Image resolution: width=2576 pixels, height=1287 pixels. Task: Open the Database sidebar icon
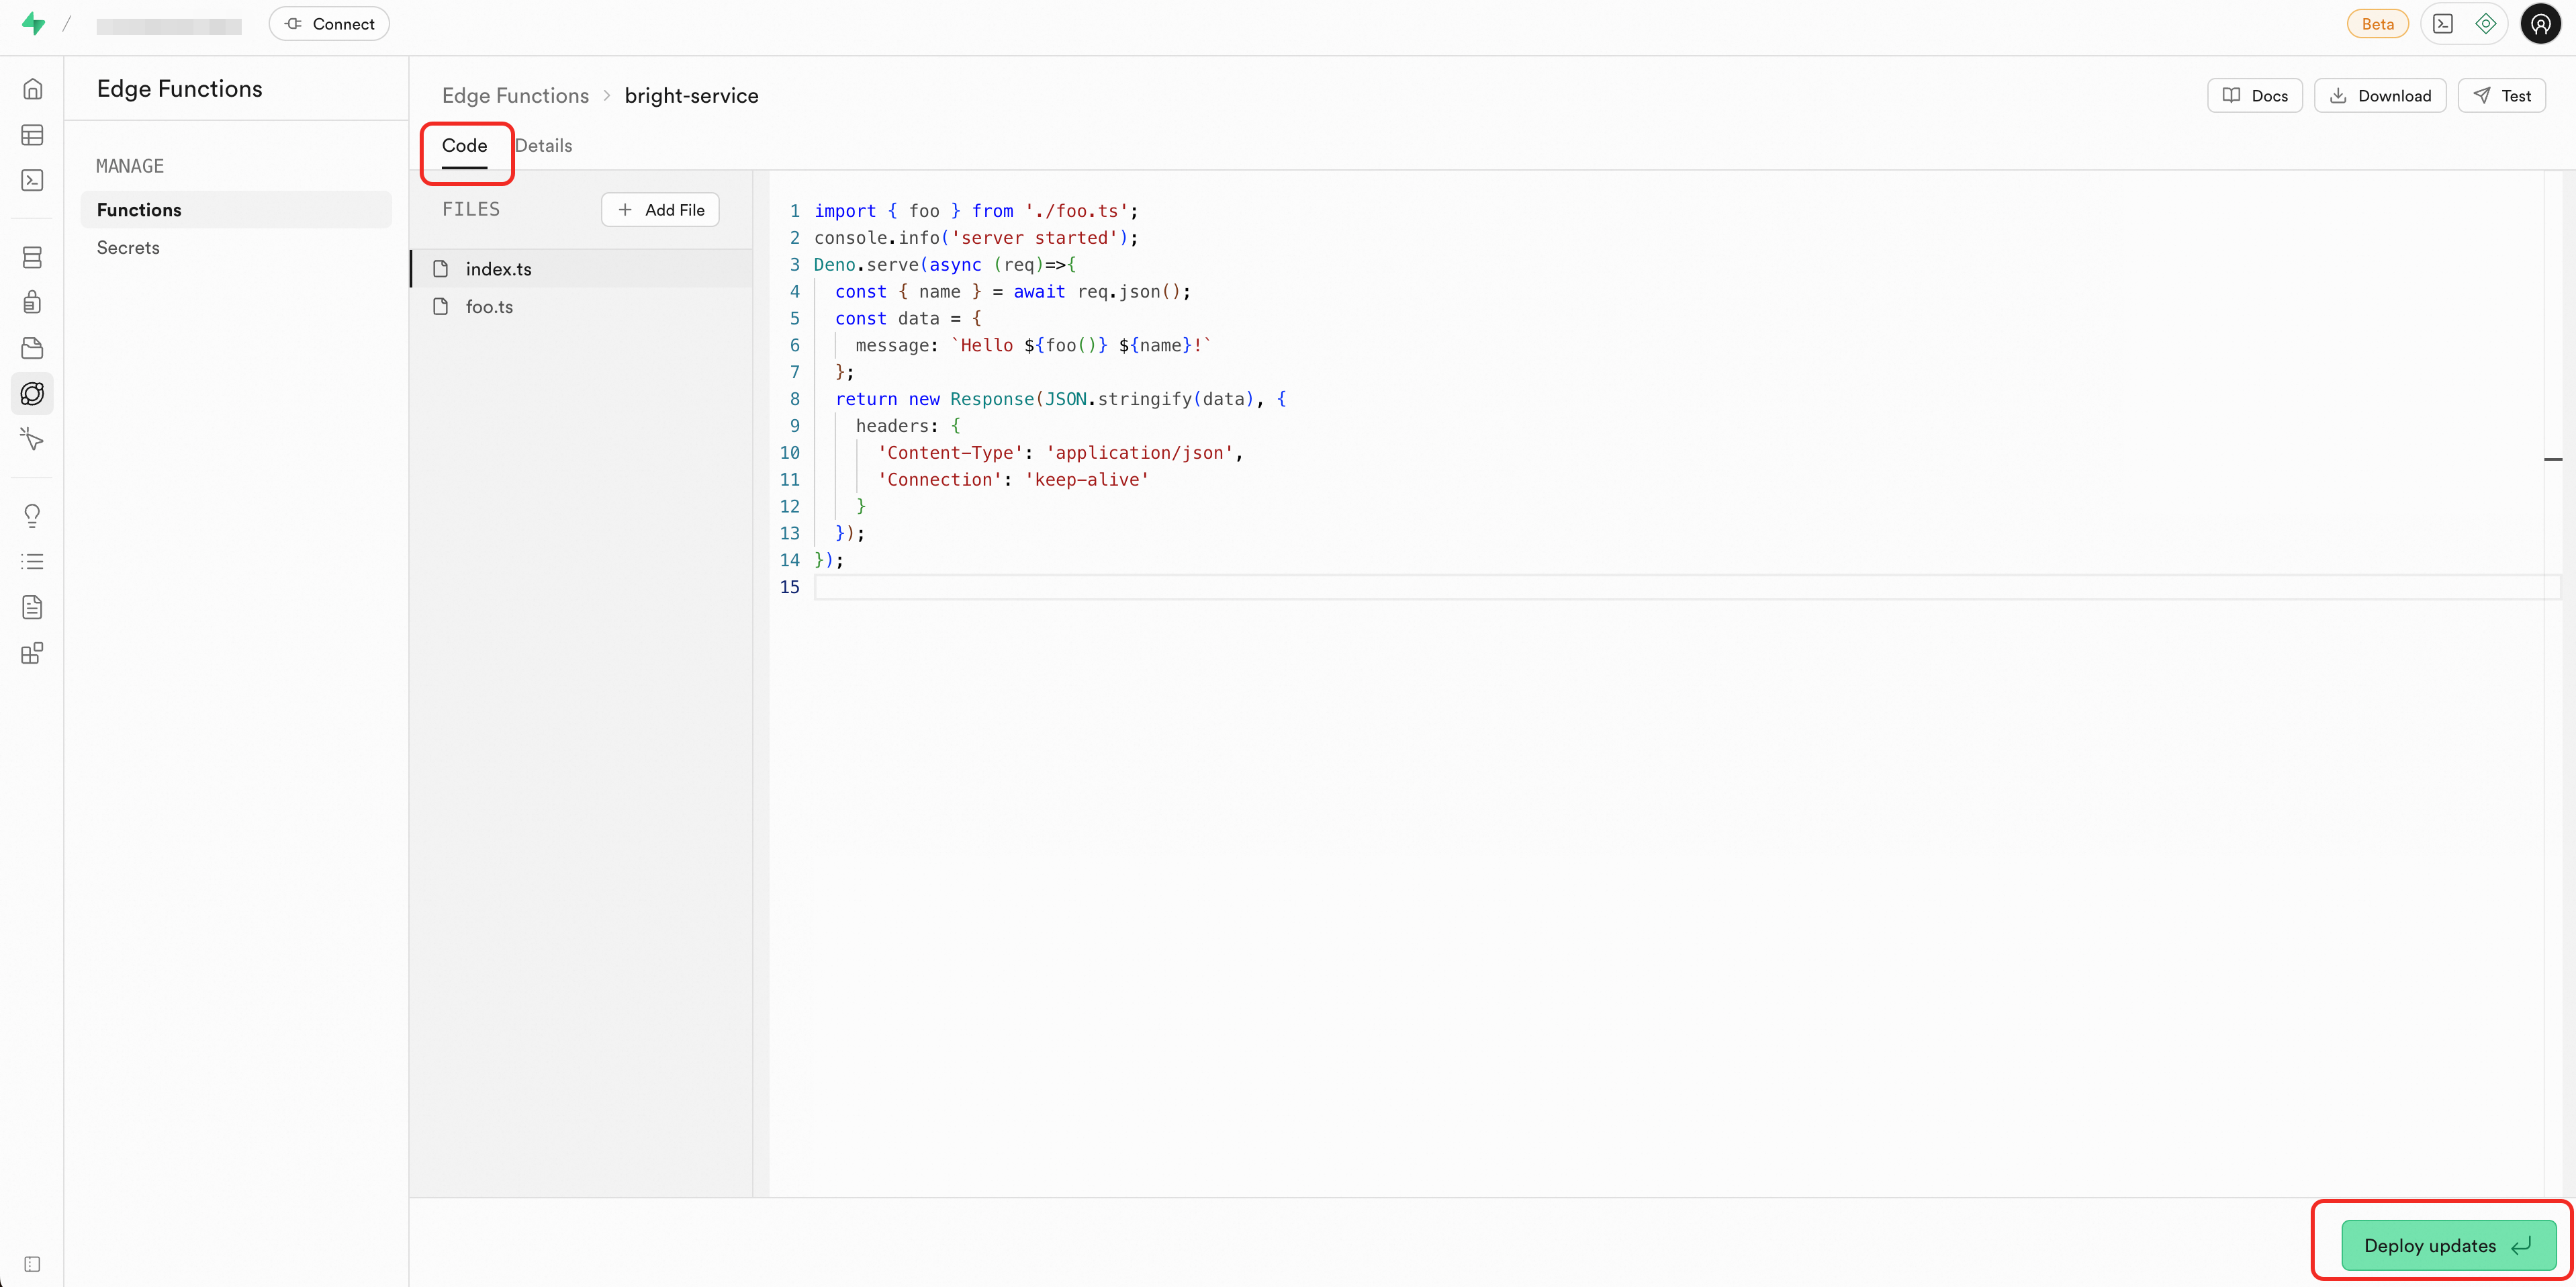(x=32, y=257)
